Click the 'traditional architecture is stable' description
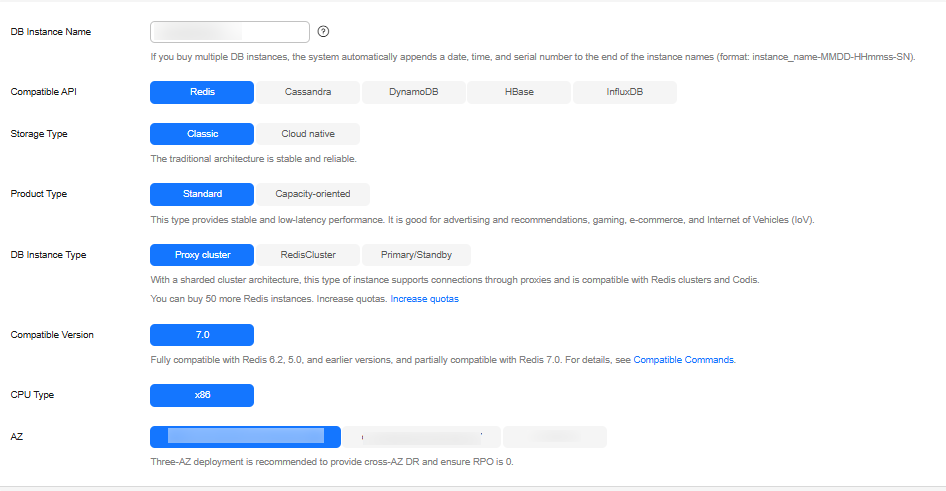 point(253,159)
